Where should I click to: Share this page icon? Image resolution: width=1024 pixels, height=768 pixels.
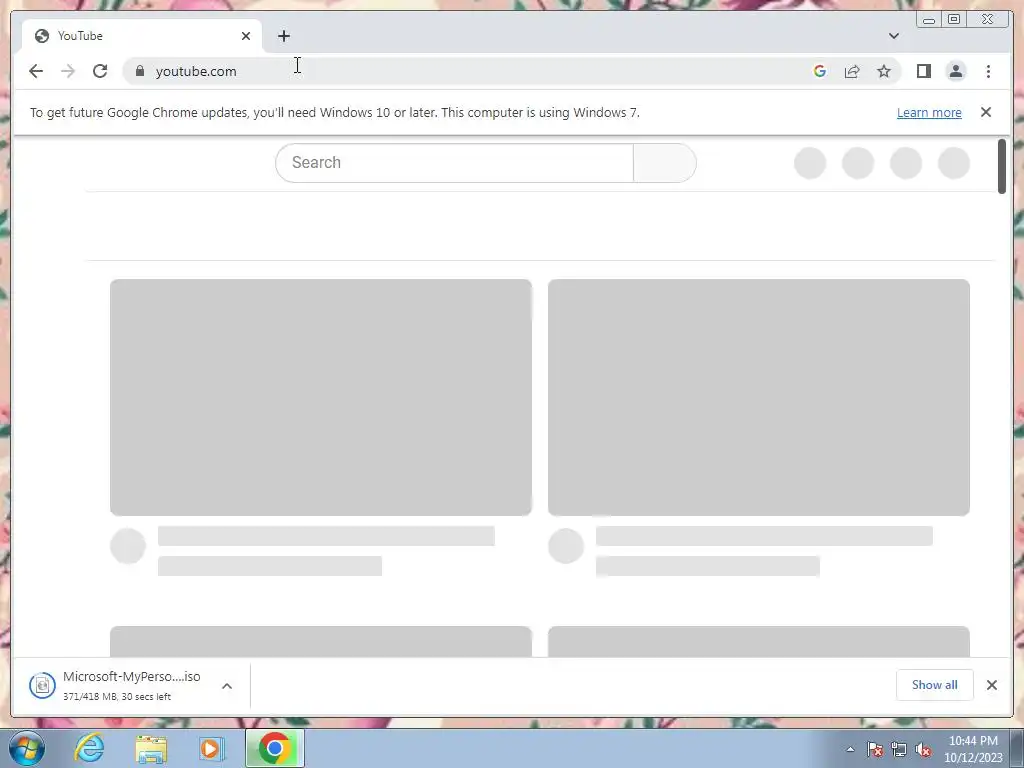point(852,71)
